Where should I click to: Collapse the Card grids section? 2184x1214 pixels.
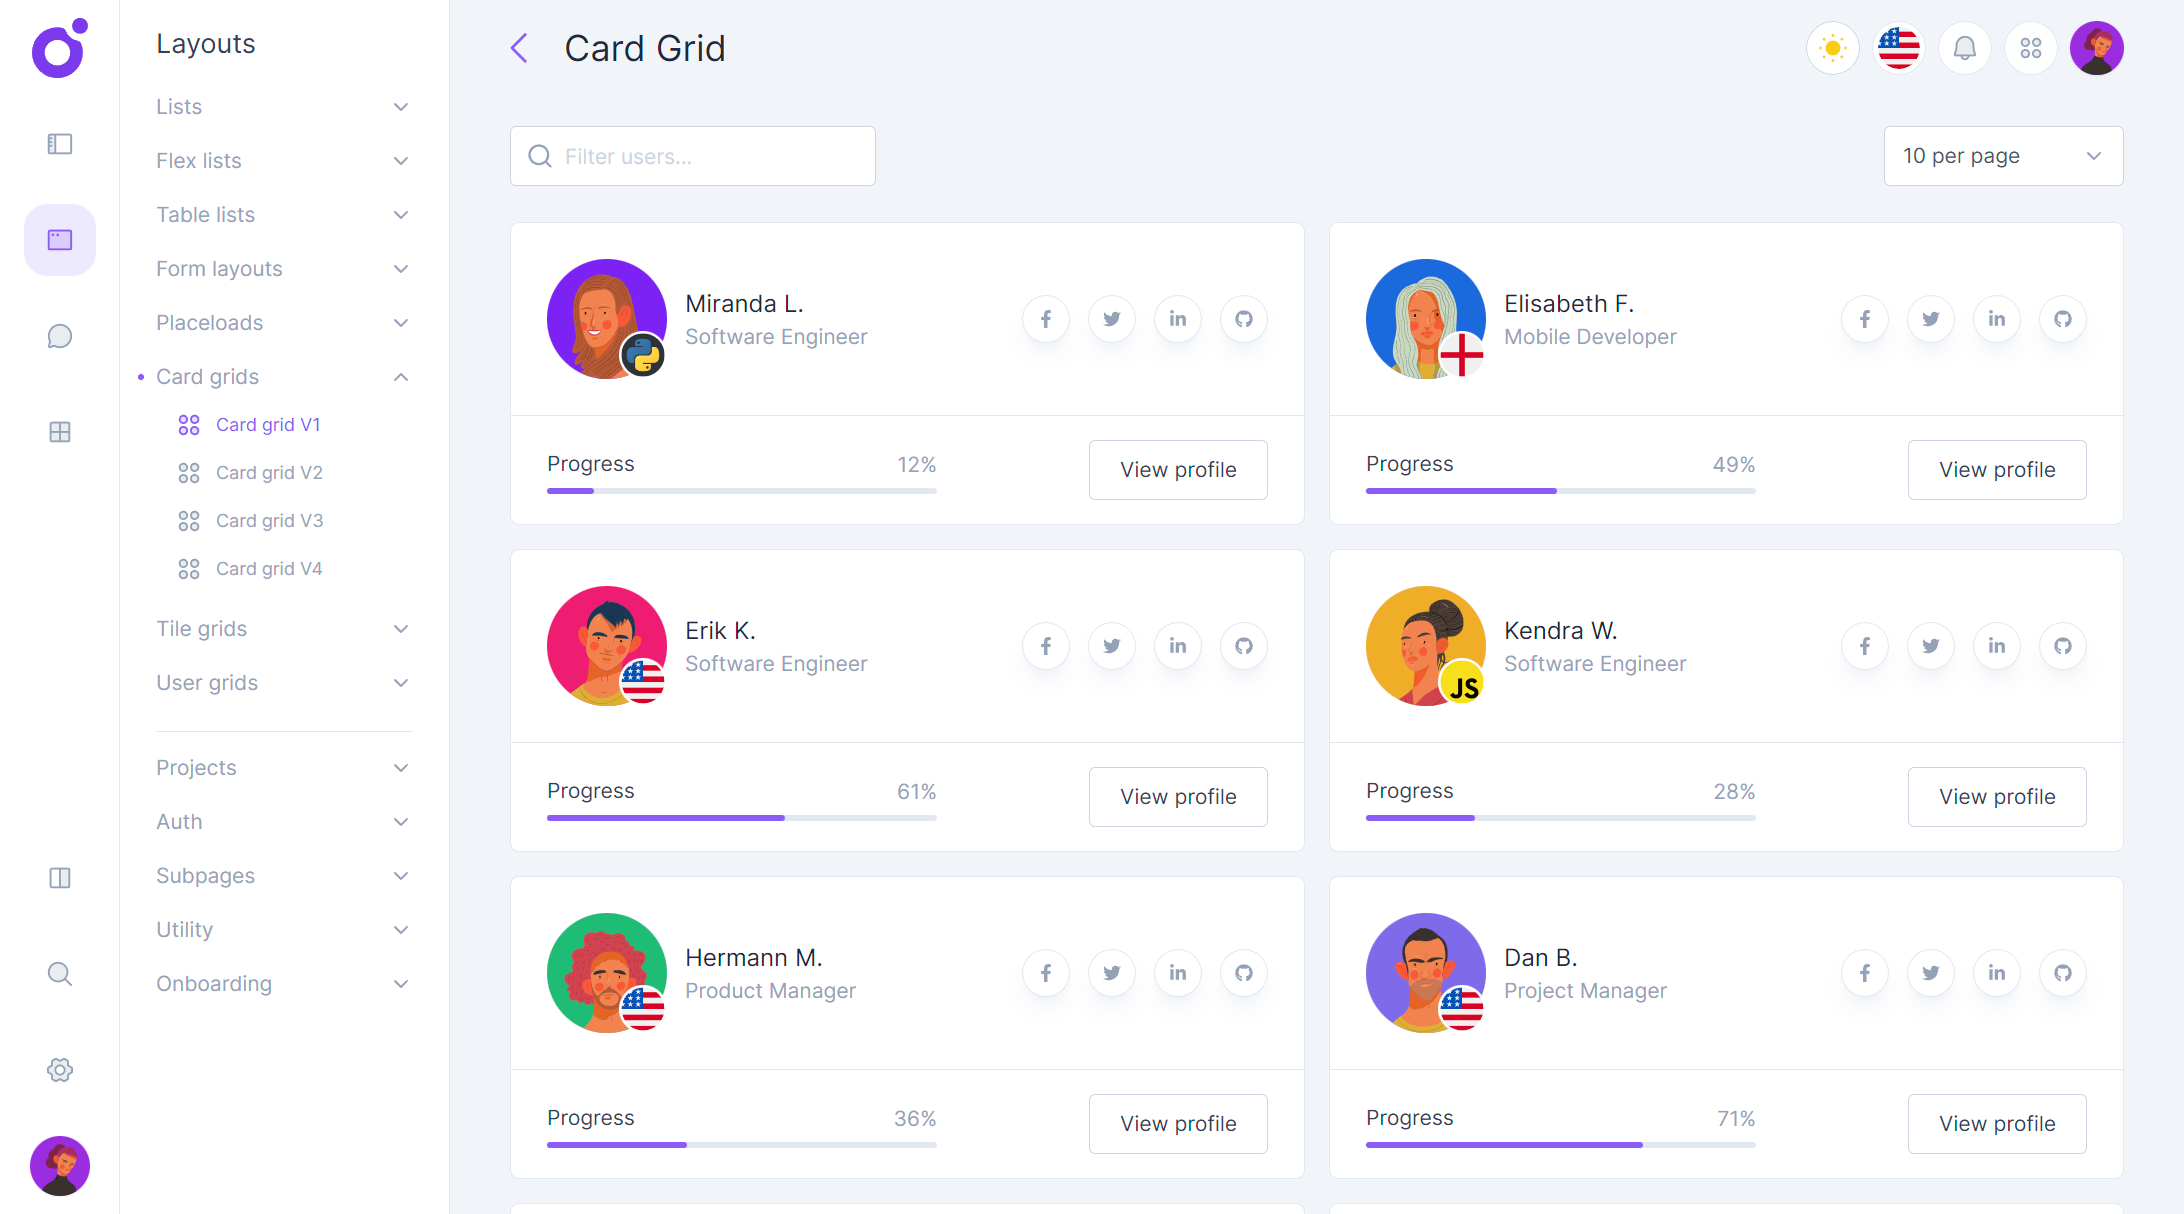click(283, 376)
